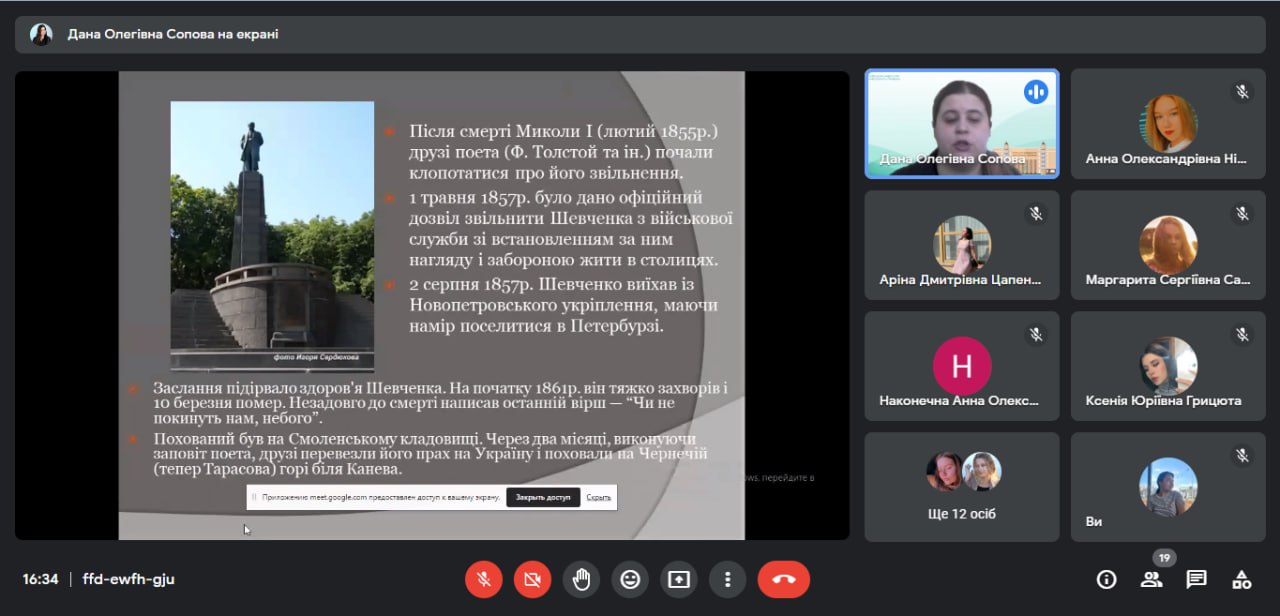1280x616 pixels.
Task: Click muted mic icon on Аріна Дмитрівна tile
Action: (1036, 214)
